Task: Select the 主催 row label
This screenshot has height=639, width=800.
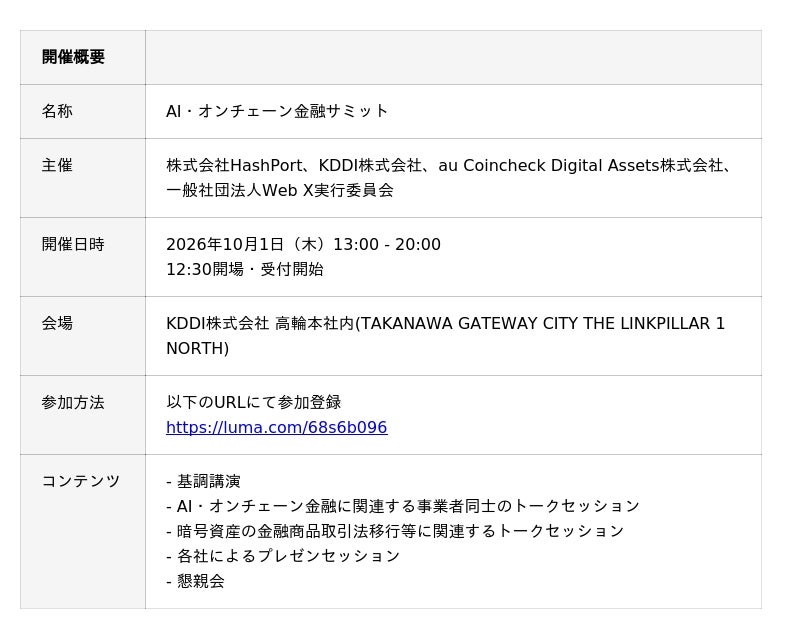Action: [x=57, y=165]
